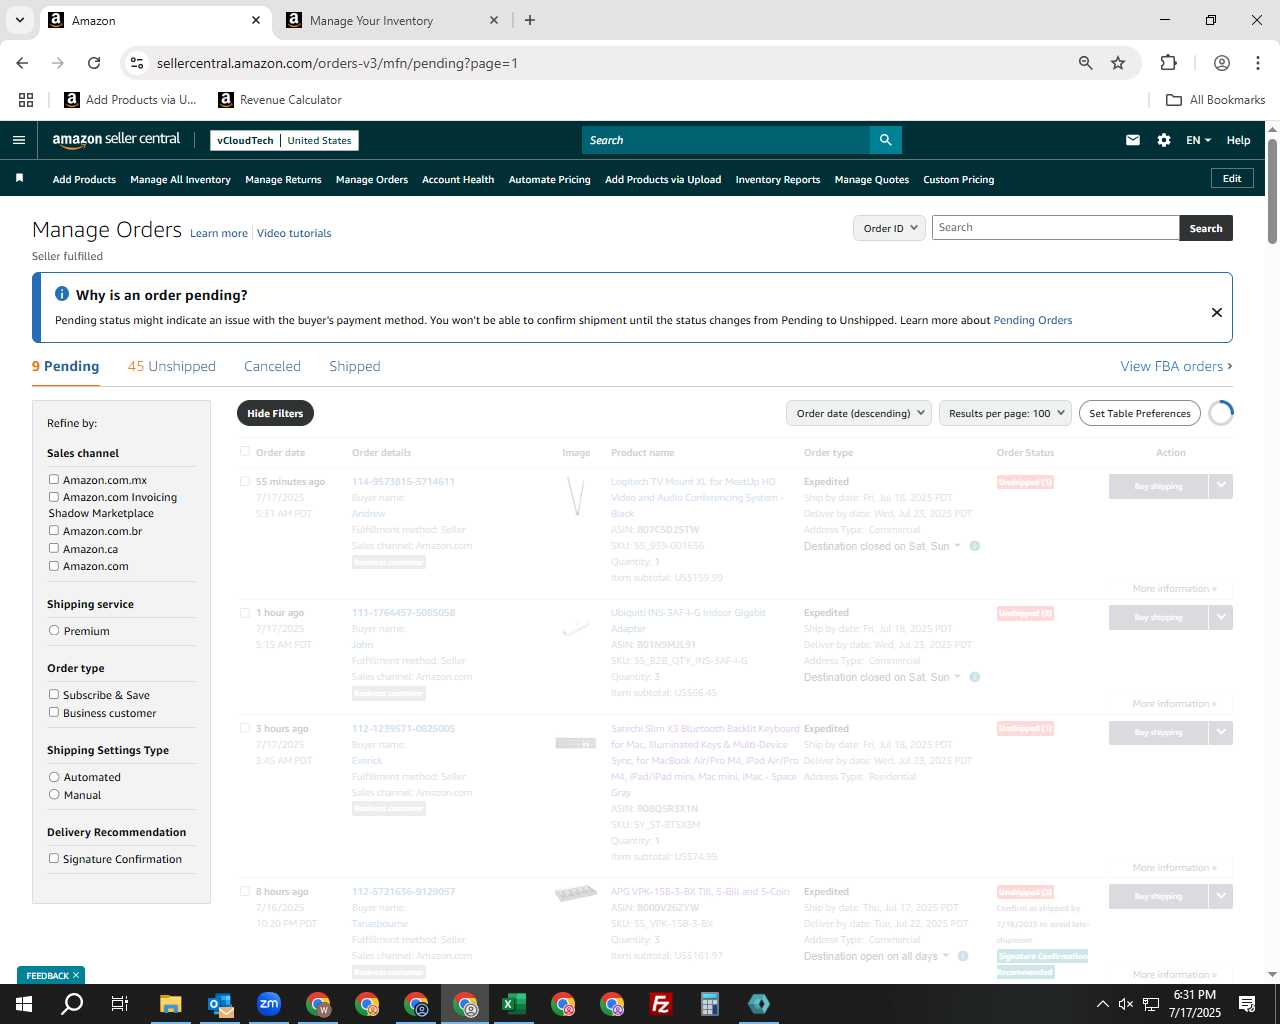Check Subscribe & Save order type
1280x1024 pixels.
click(x=54, y=694)
